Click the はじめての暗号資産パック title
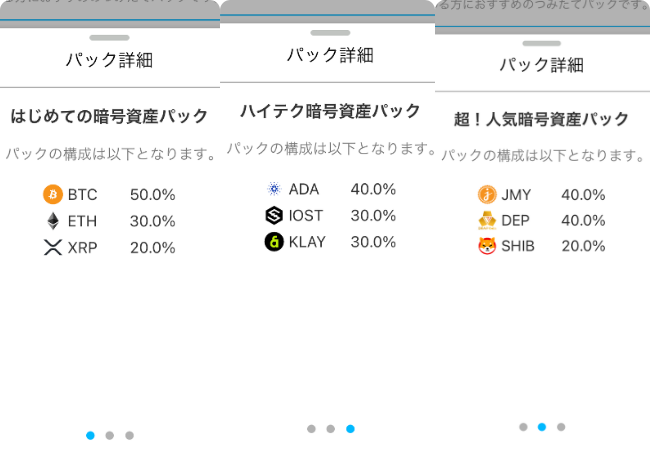 pyautogui.click(x=109, y=116)
